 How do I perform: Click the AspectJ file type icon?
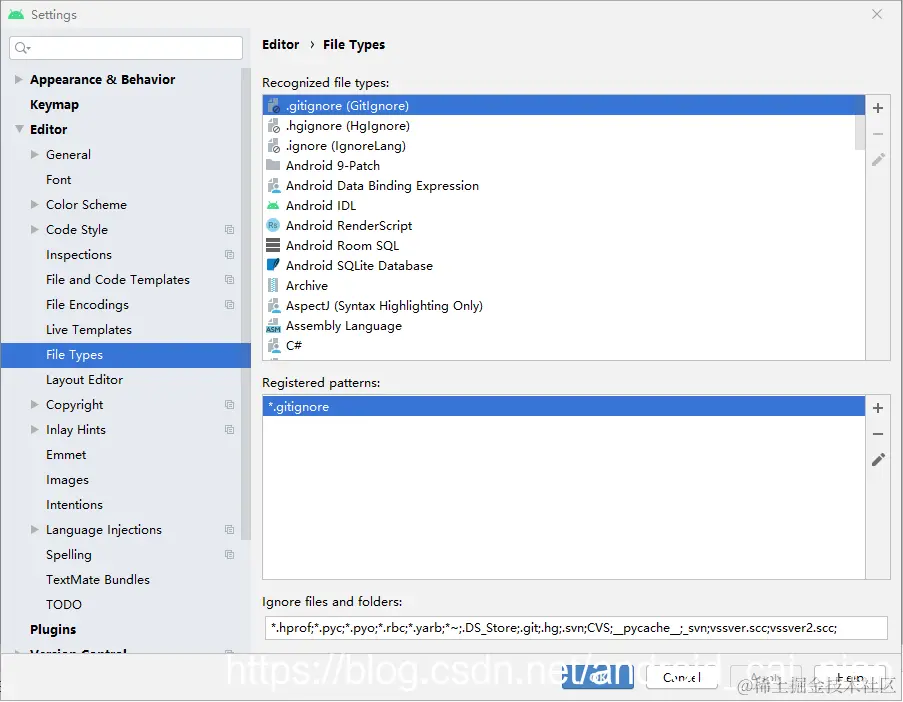[274, 306]
